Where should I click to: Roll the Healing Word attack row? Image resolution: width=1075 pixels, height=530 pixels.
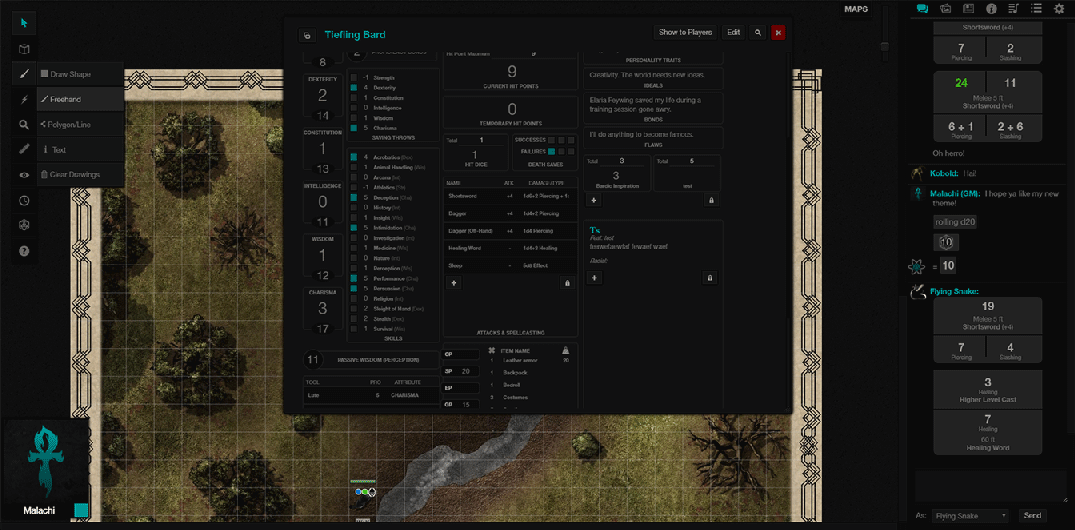click(x=510, y=248)
